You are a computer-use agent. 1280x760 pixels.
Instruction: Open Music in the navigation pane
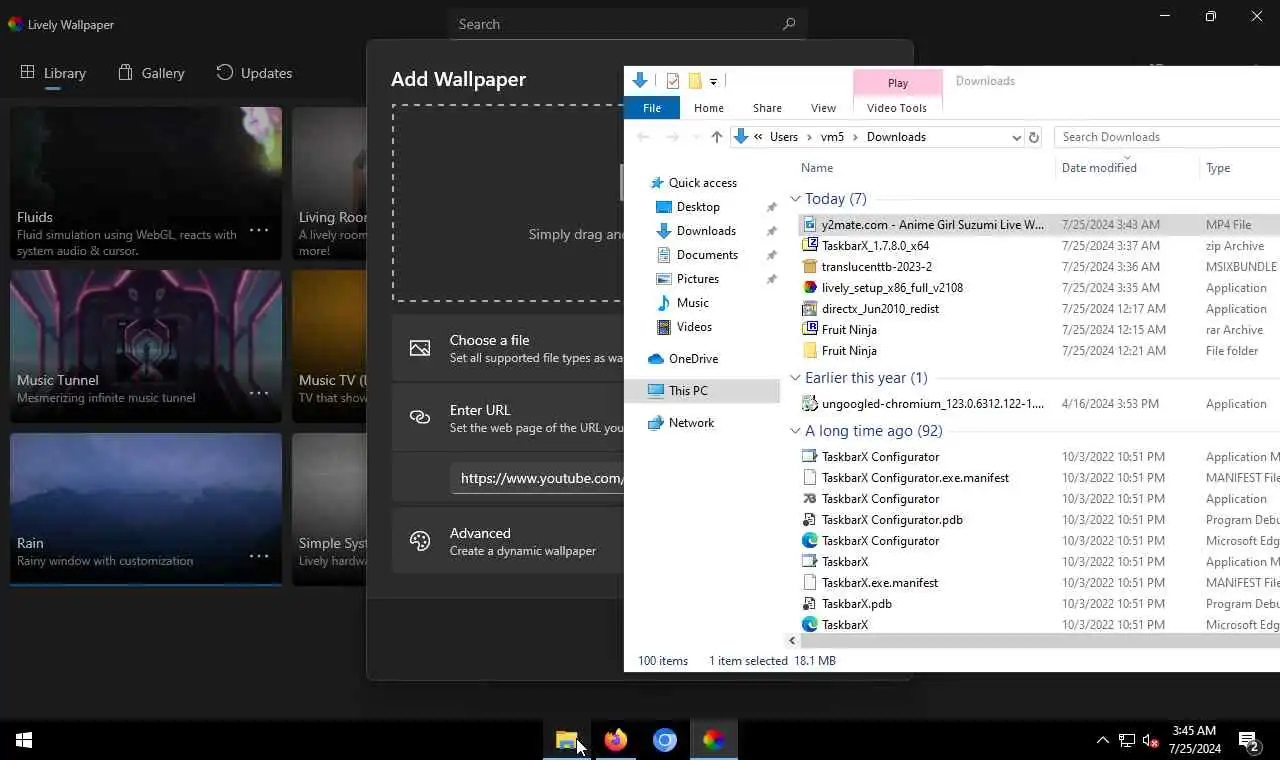pos(692,303)
